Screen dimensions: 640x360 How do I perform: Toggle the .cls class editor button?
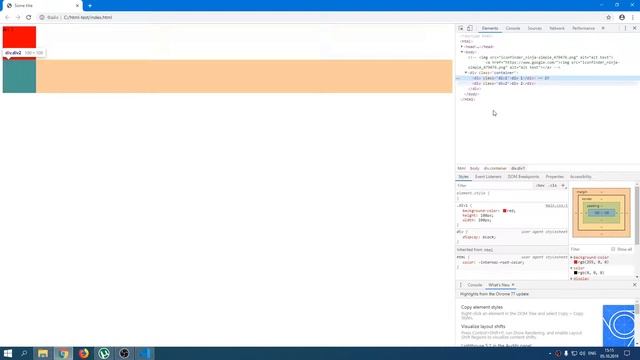(553, 186)
